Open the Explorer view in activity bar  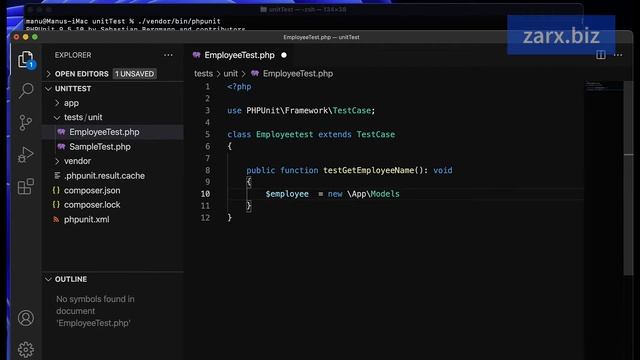coord(25,60)
